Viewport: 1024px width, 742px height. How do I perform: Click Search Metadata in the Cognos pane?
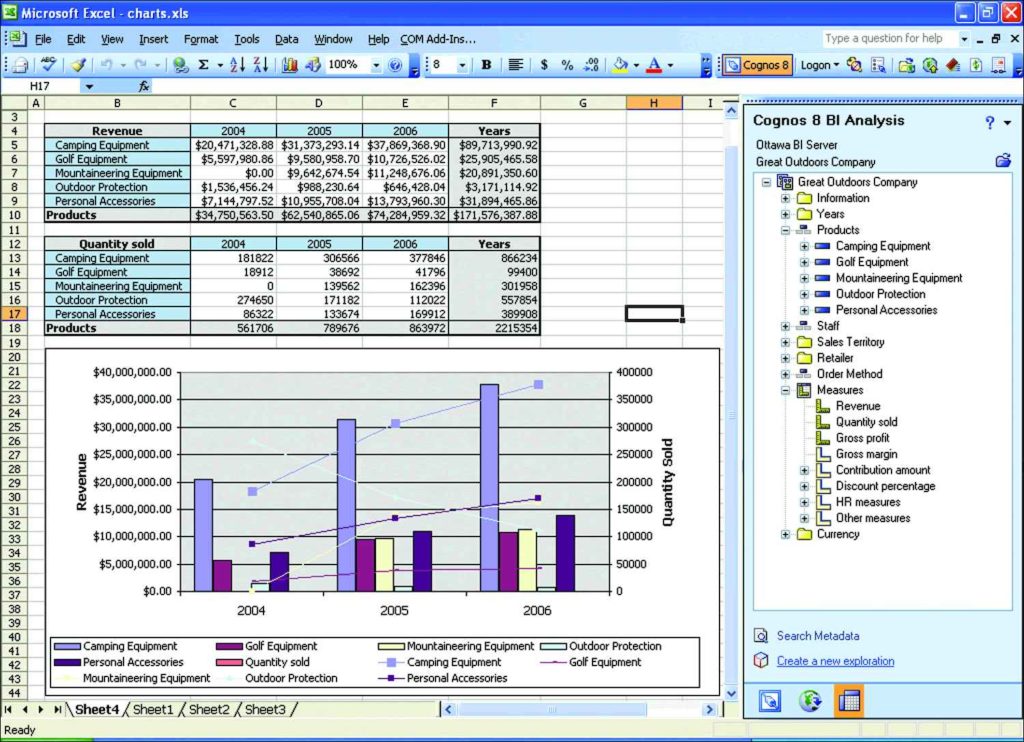(x=817, y=636)
